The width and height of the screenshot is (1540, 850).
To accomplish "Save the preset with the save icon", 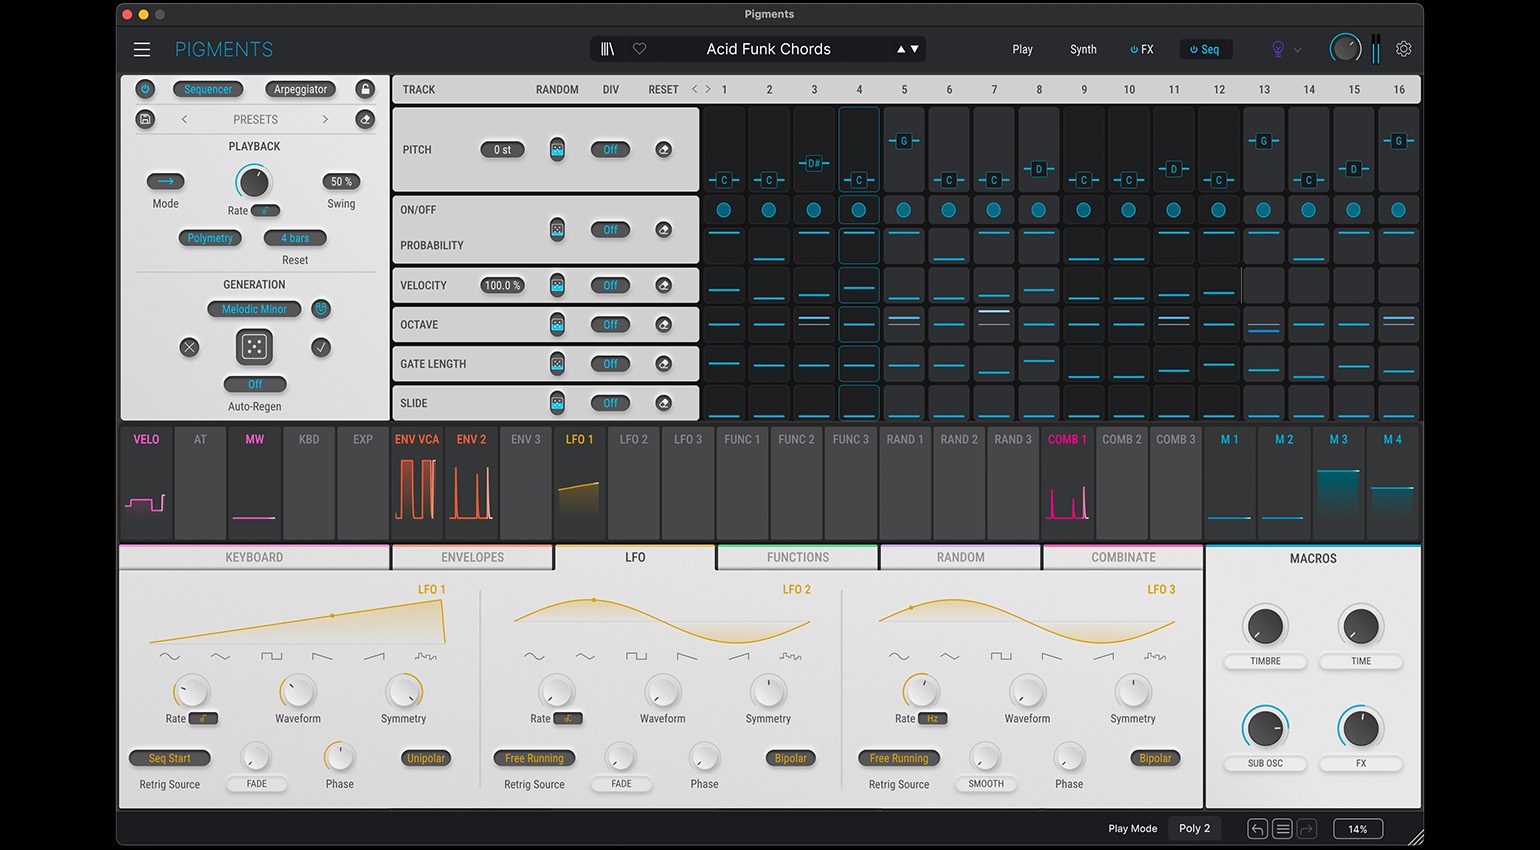I will click(145, 119).
